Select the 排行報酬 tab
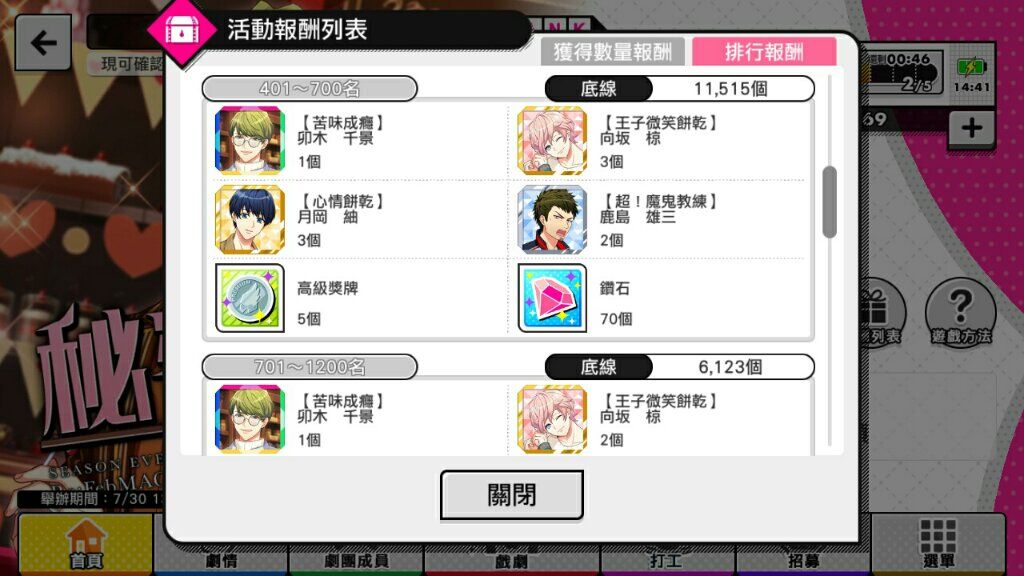The height and width of the screenshot is (576, 1024). [x=764, y=52]
